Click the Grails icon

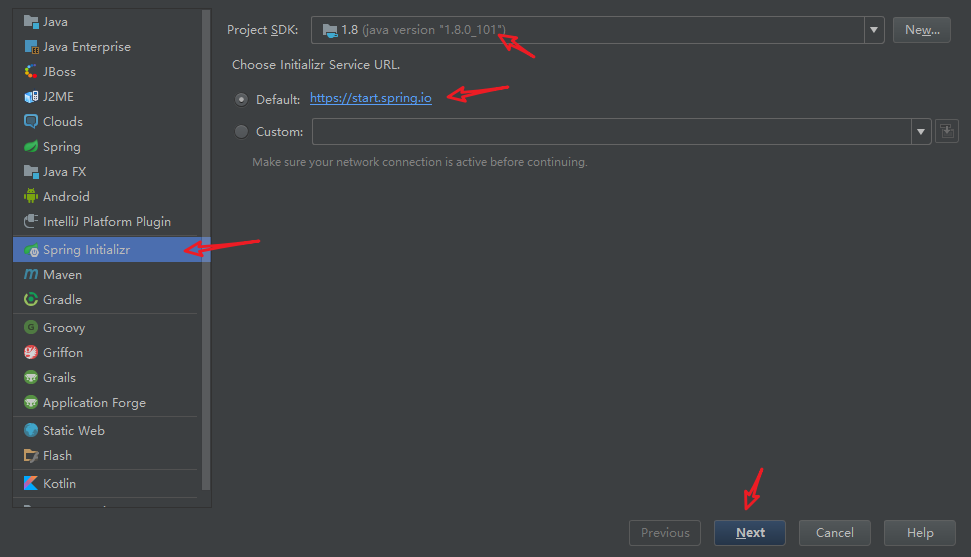[31, 377]
